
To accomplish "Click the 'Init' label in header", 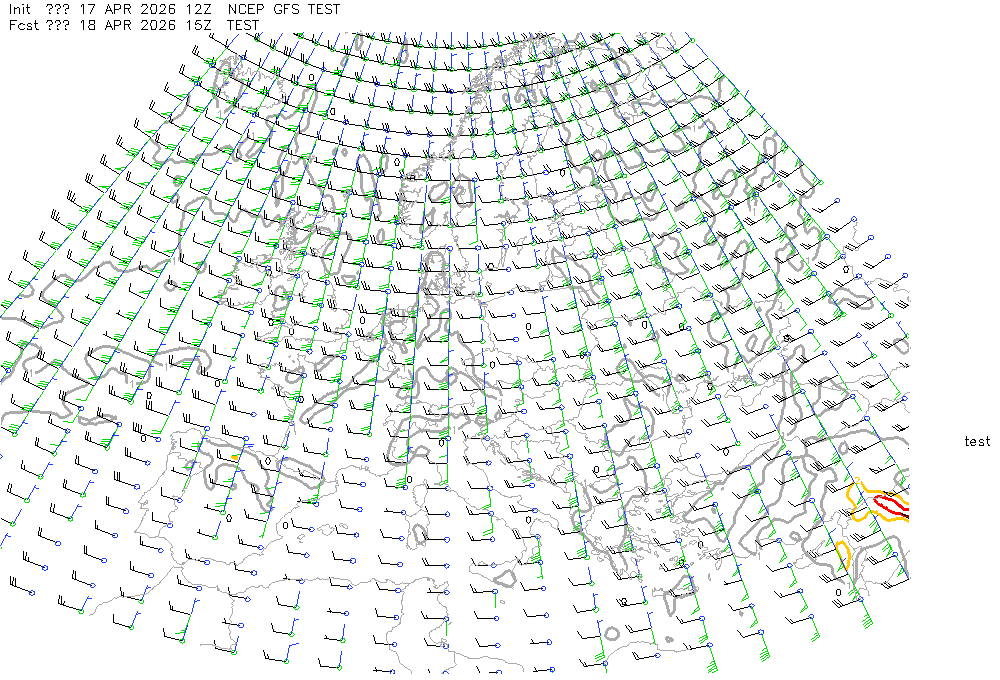I will [x=21, y=9].
